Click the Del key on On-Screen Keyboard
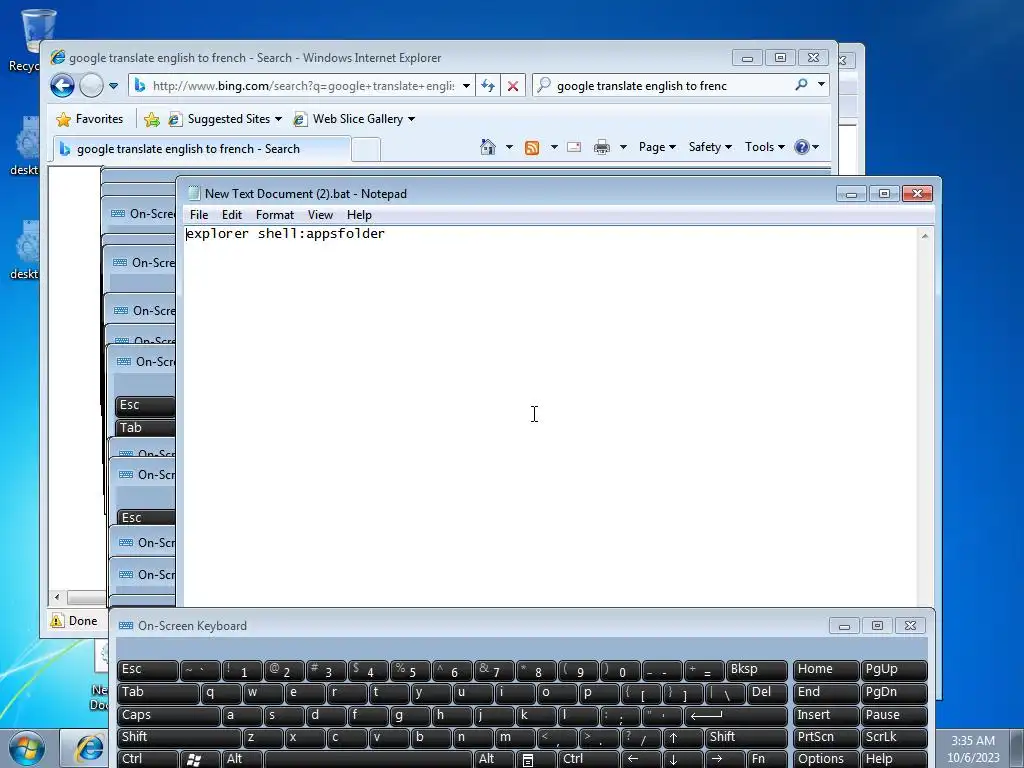Image resolution: width=1024 pixels, height=768 pixels. (767, 693)
